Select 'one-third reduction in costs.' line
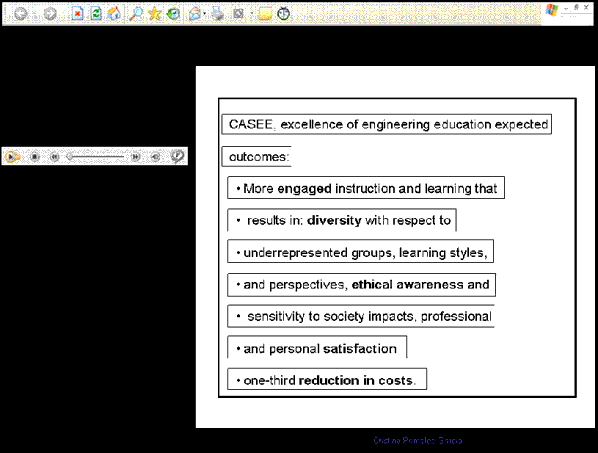 coord(327,379)
